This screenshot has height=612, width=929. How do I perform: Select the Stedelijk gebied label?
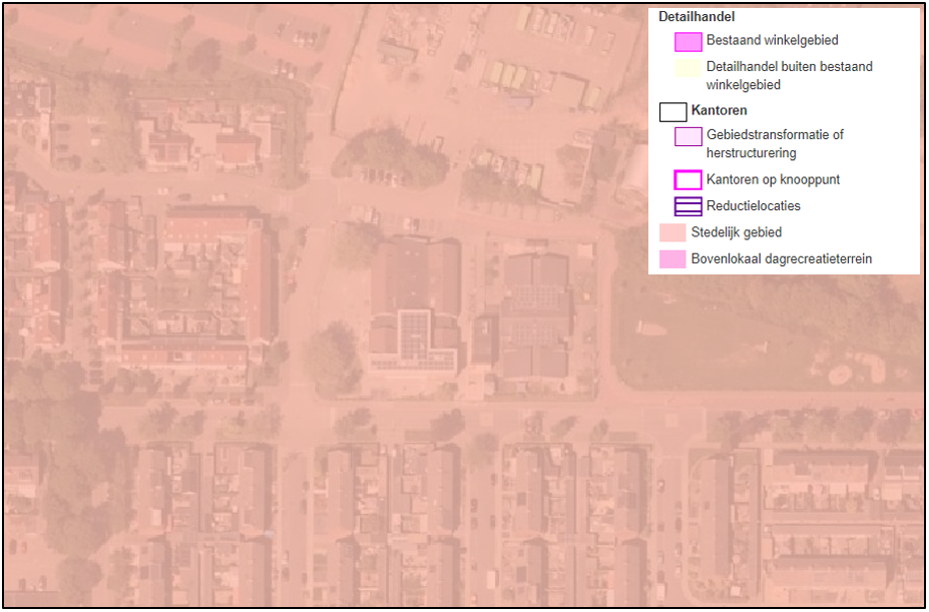(x=736, y=232)
